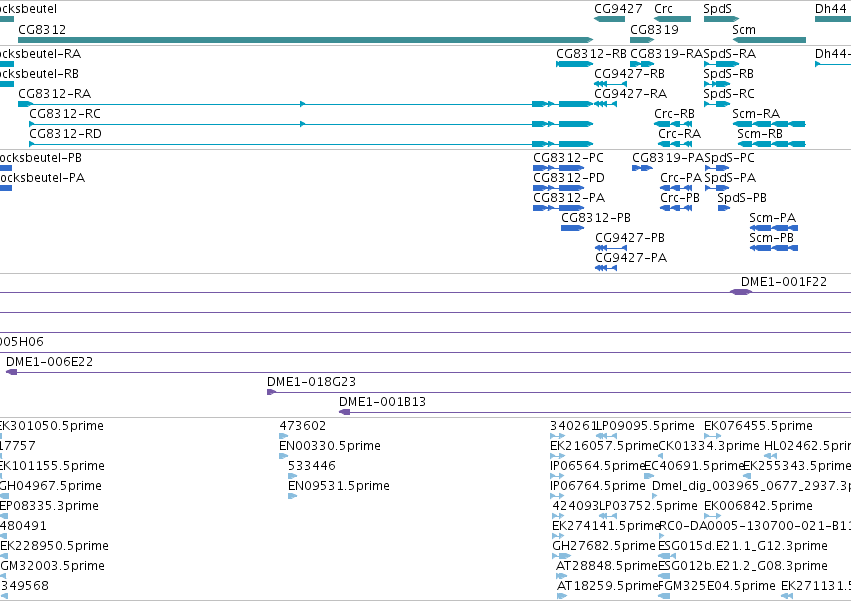Select EST 533446 label
The image size is (851, 601).
click(x=312, y=466)
